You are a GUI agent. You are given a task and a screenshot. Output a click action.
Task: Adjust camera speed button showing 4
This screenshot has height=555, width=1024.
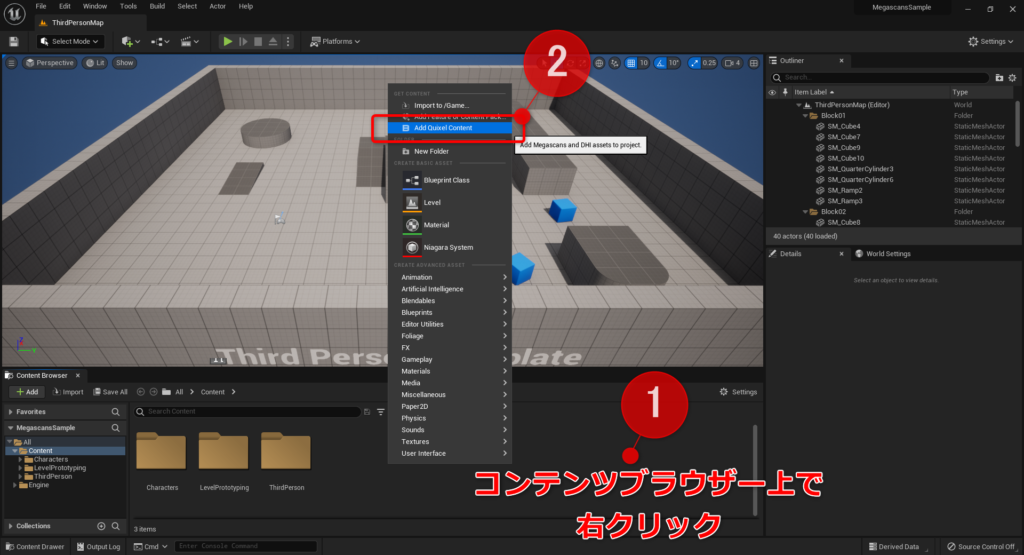point(732,63)
